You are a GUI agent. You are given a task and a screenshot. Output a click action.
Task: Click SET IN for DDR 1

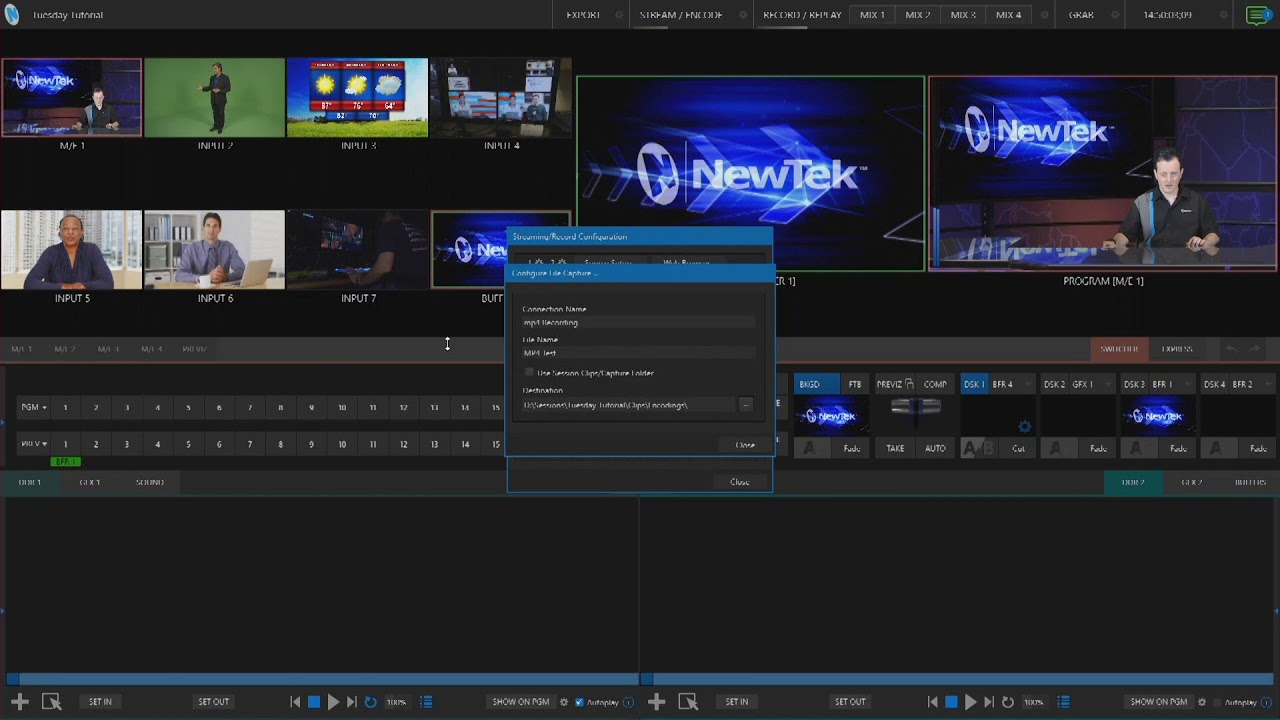pyautogui.click(x=100, y=702)
